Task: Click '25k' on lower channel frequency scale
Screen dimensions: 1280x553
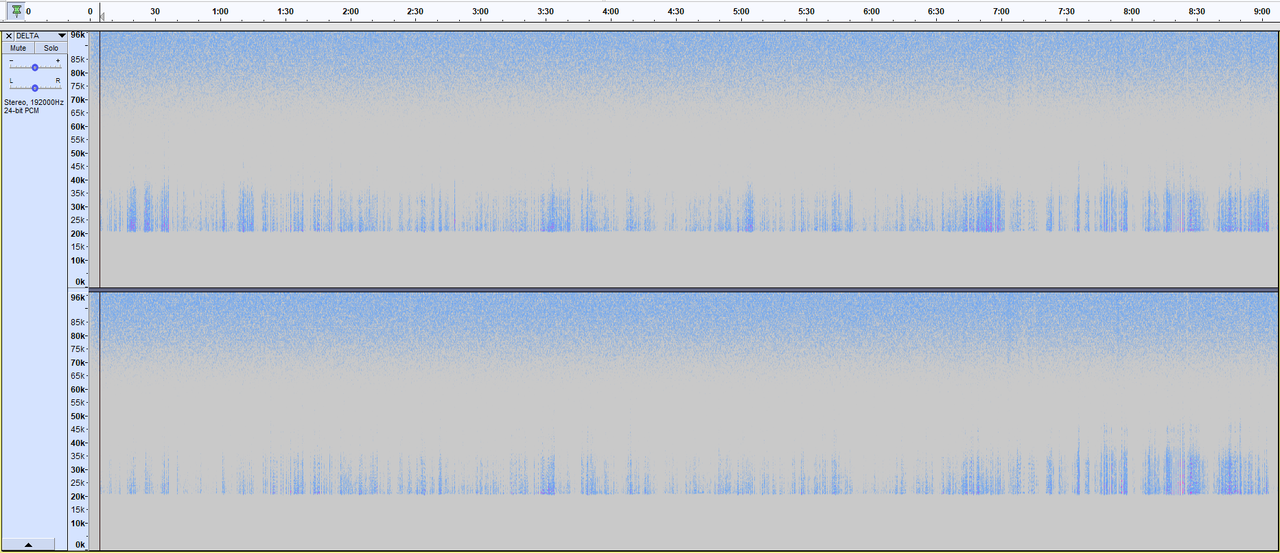Action: [x=78, y=483]
